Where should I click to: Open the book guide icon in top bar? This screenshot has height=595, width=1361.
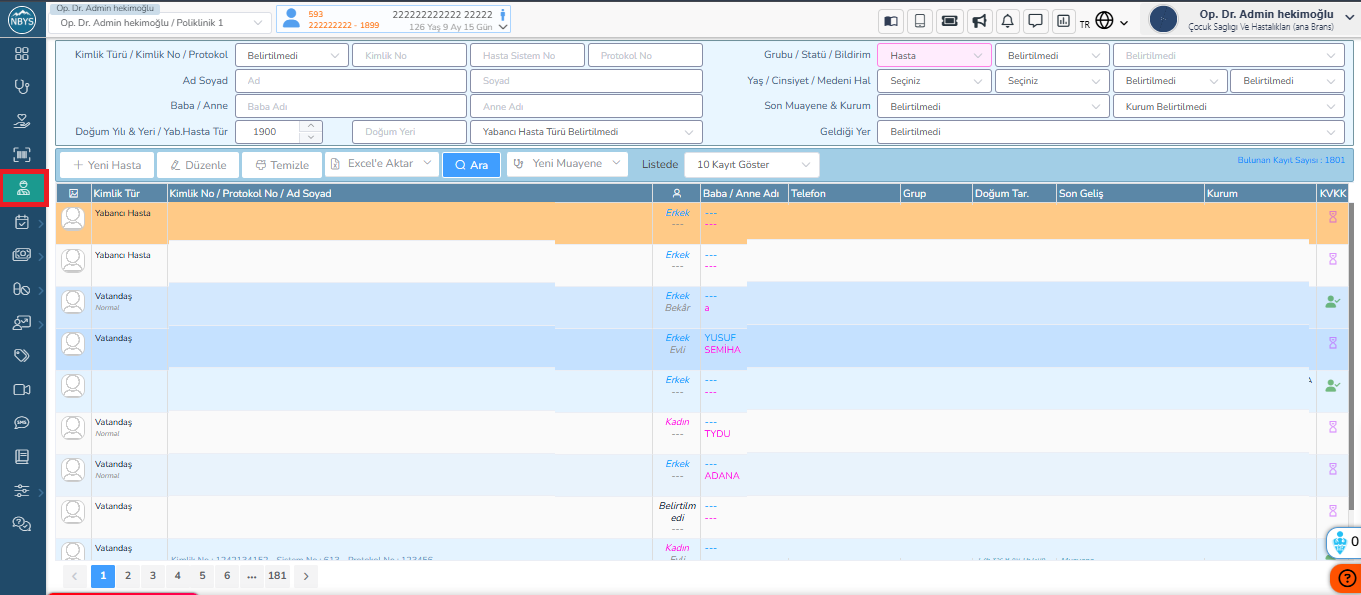(x=892, y=21)
